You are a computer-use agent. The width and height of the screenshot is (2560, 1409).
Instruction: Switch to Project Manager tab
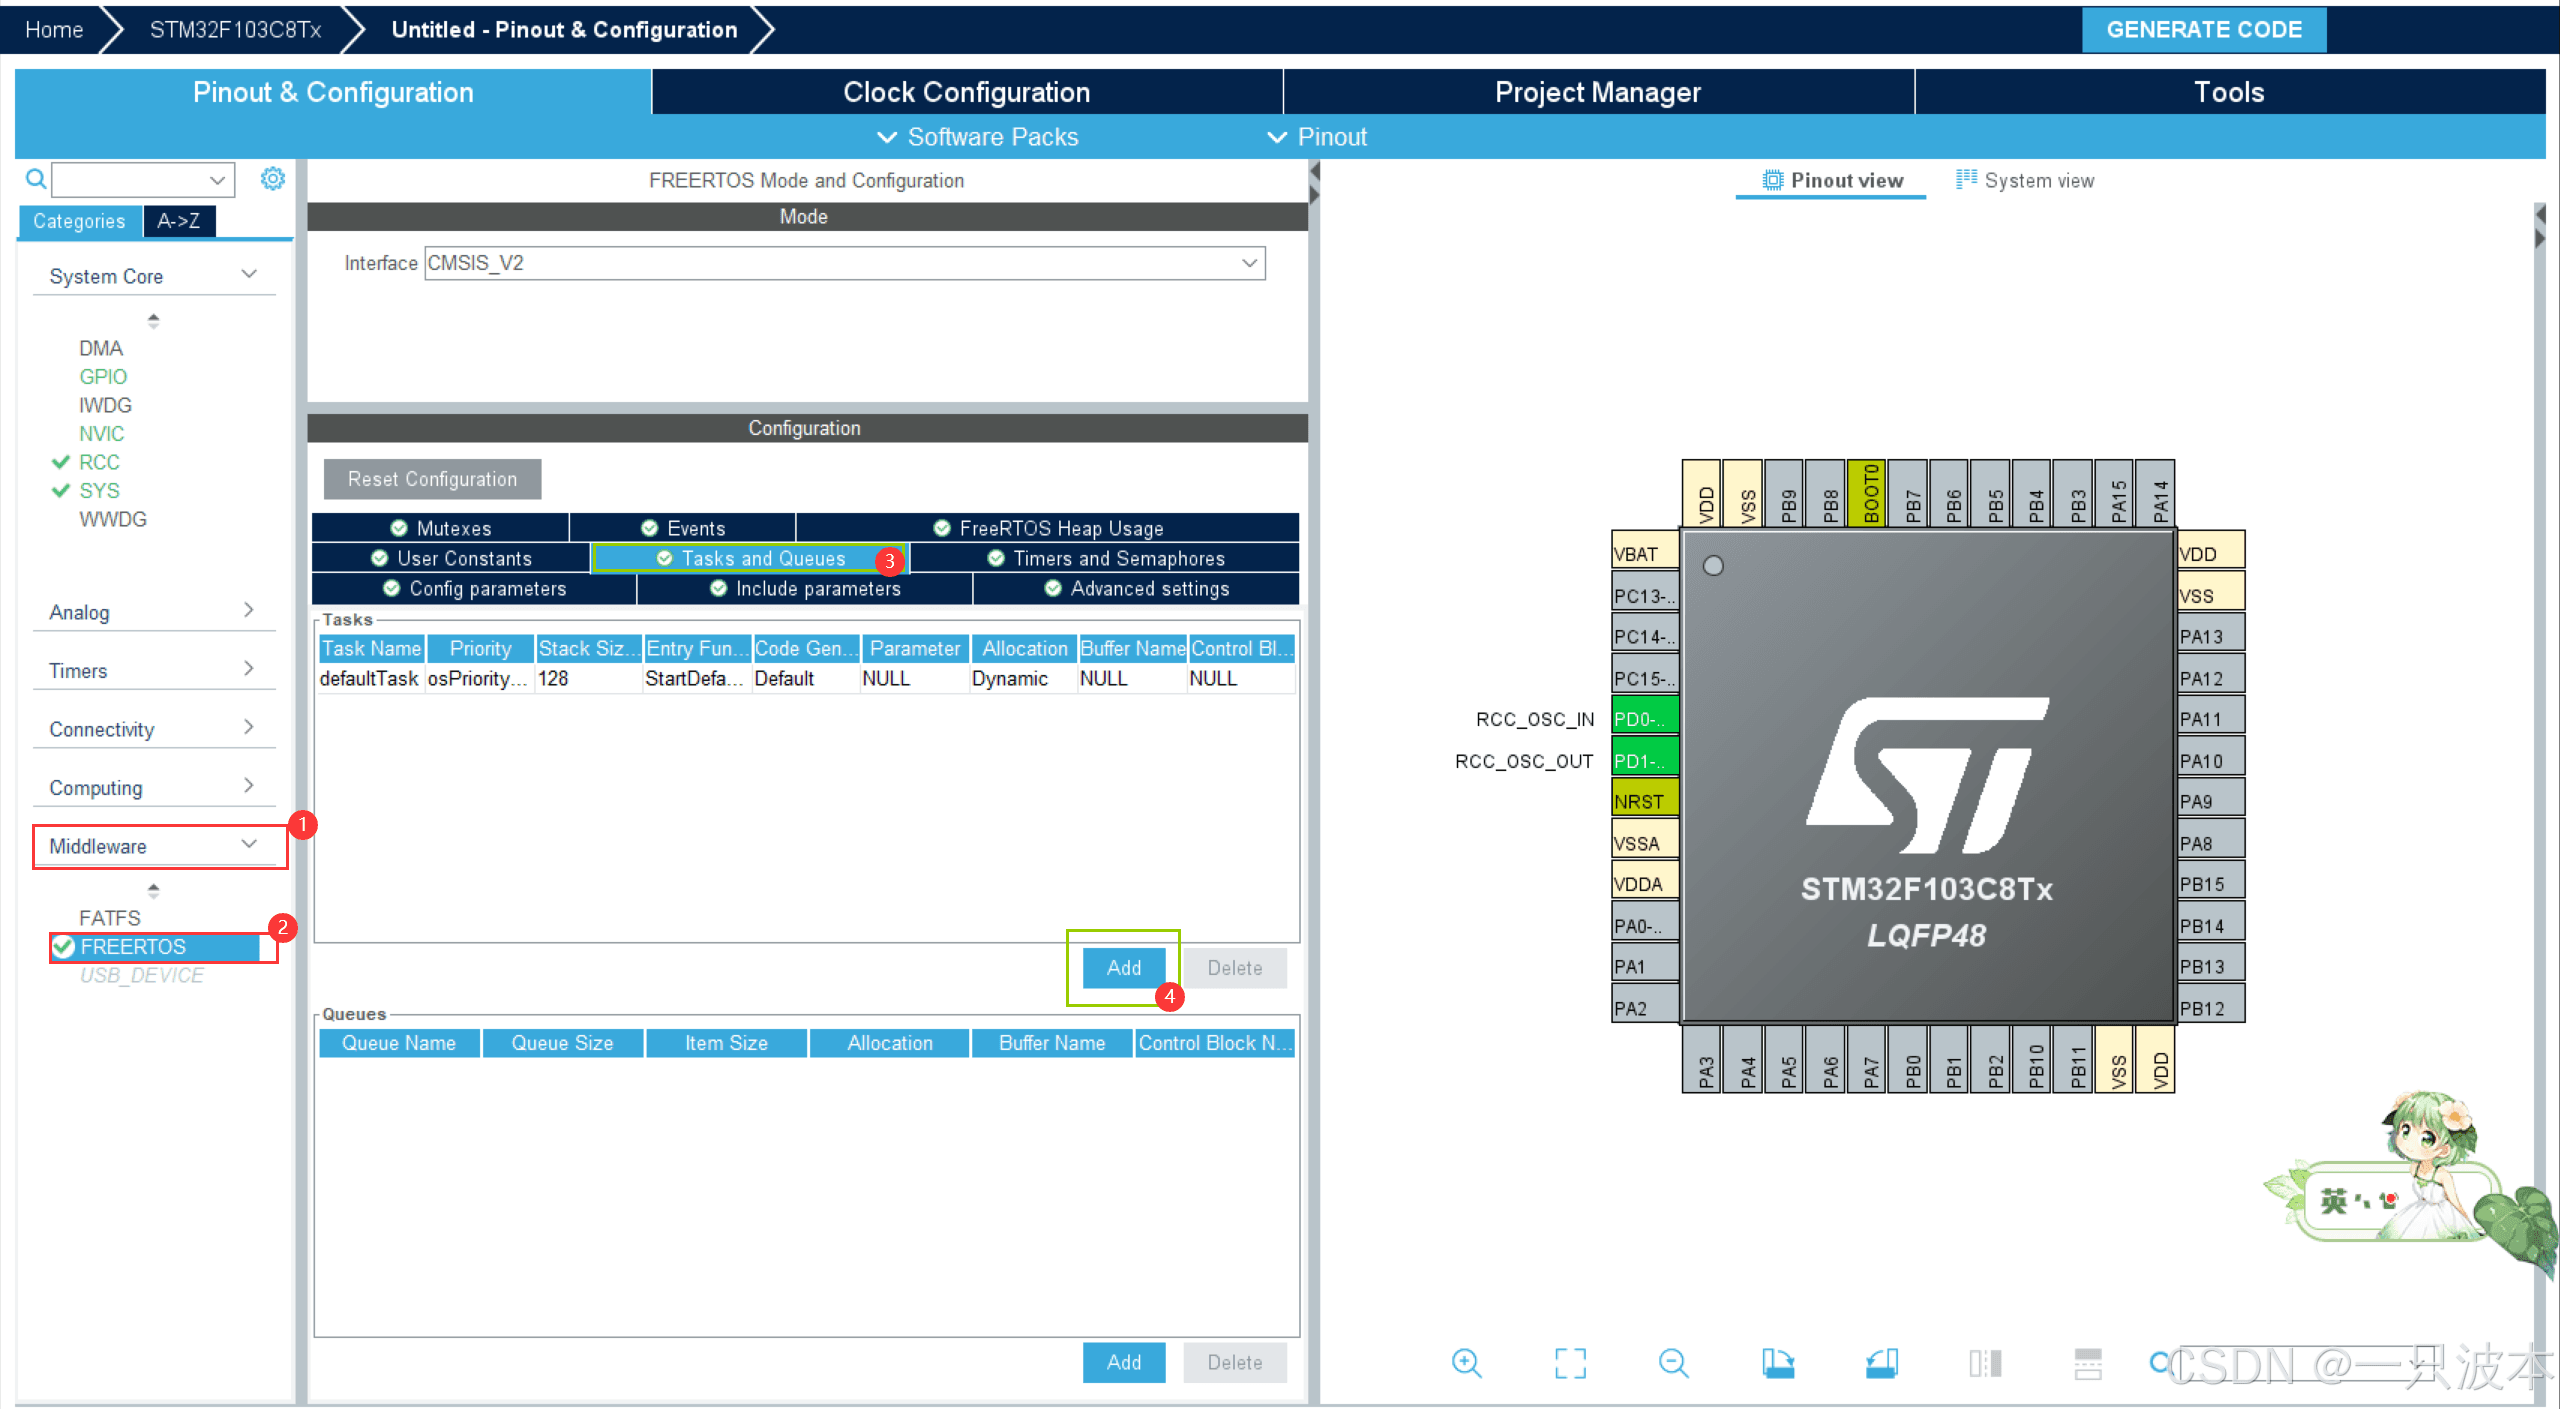click(x=1597, y=92)
